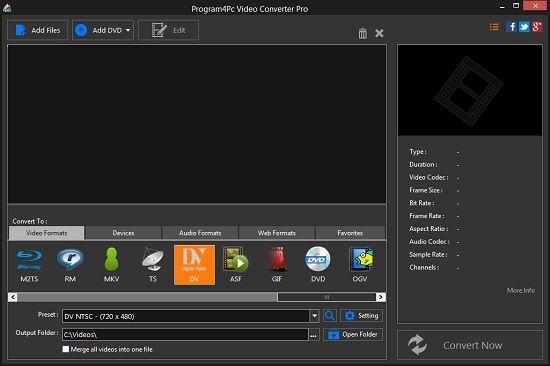The height and width of the screenshot is (366, 550).
Task: Select the DVD disc format icon
Action: [x=318, y=265]
